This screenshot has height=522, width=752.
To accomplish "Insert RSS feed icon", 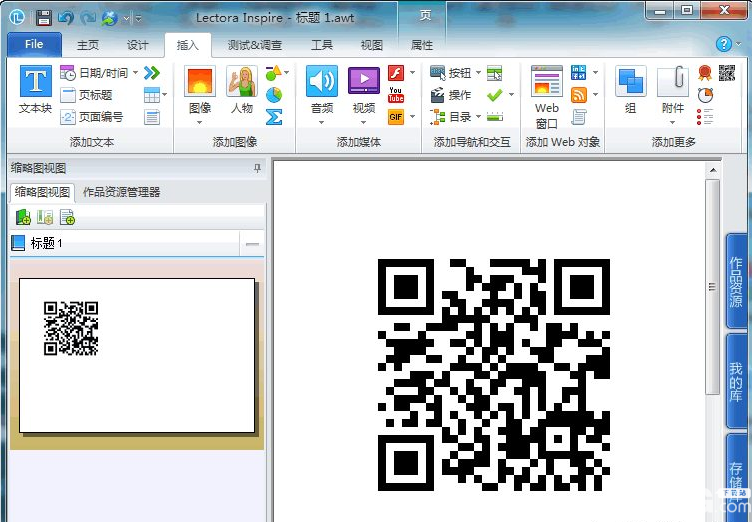I will [579, 95].
